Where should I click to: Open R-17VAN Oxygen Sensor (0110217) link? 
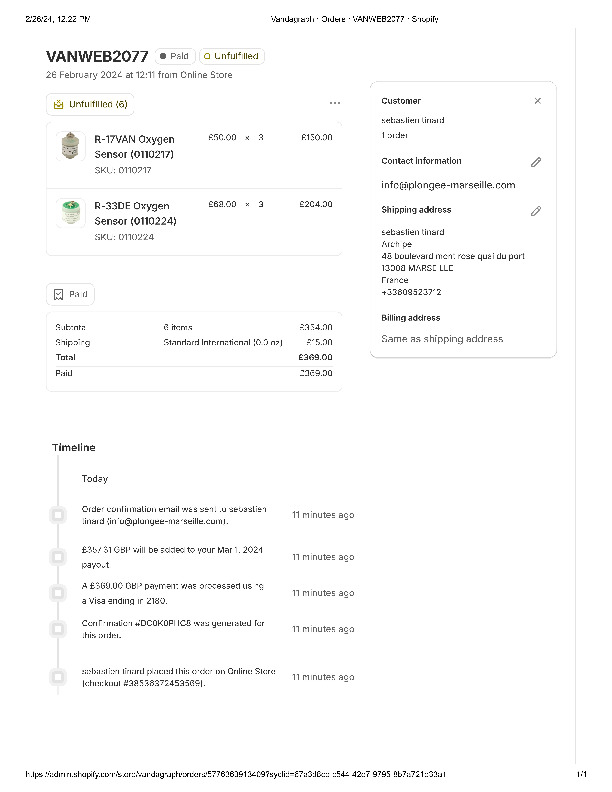[134, 147]
